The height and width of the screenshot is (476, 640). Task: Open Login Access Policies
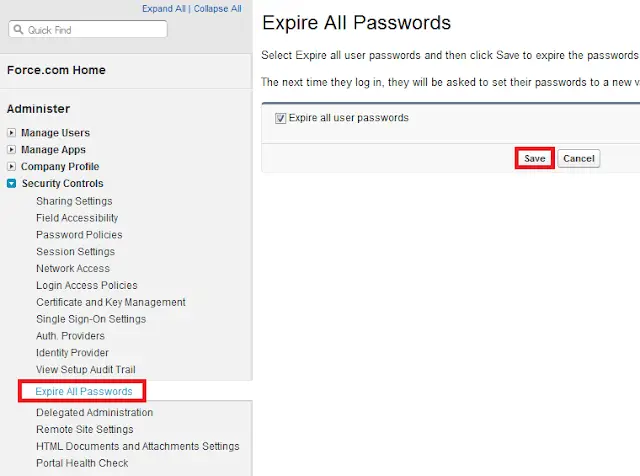pos(87,285)
